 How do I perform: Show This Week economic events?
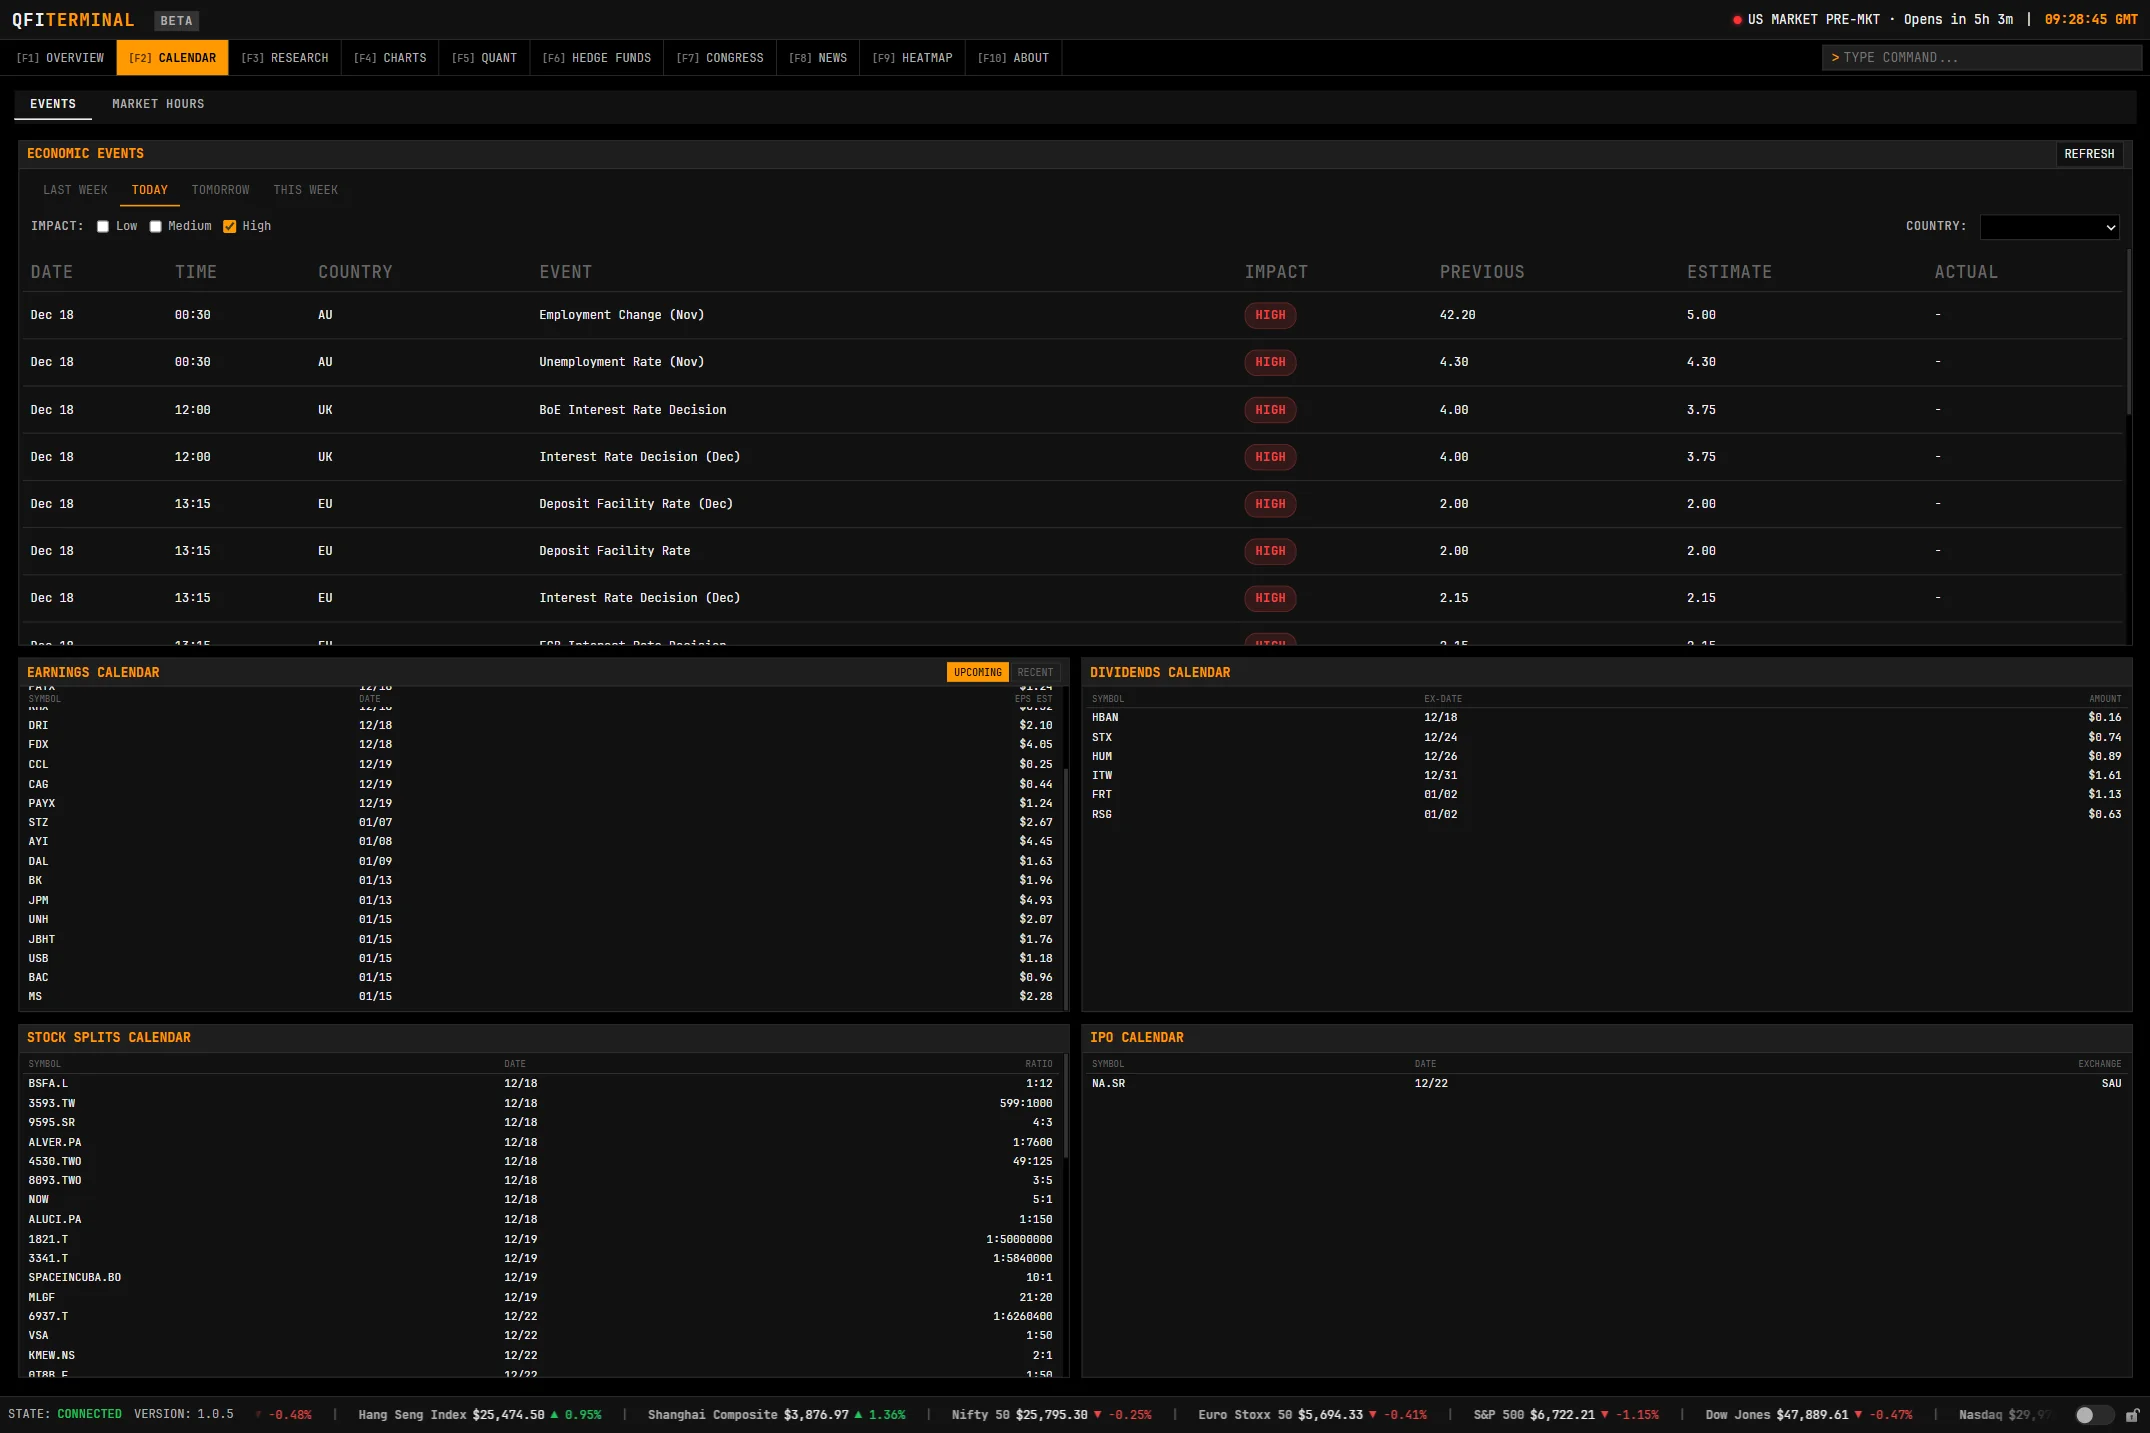click(x=305, y=190)
